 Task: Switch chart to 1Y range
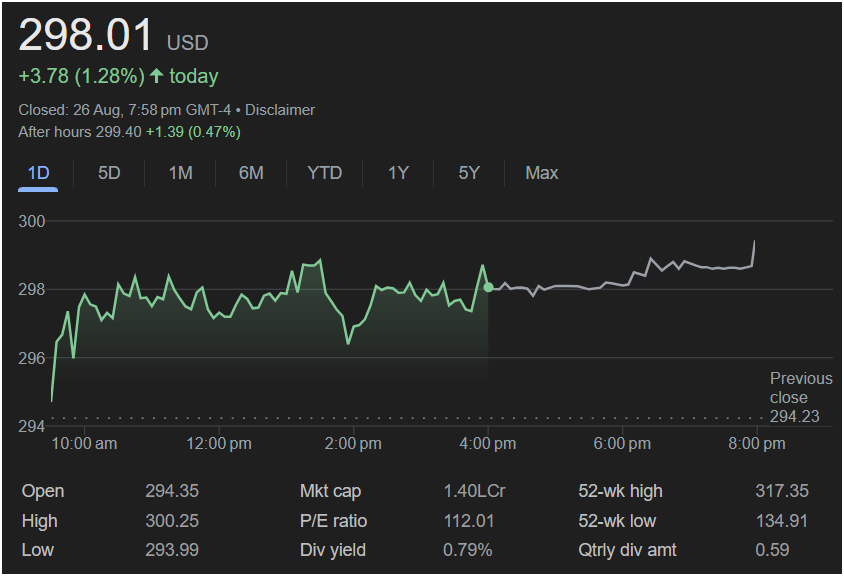point(398,173)
